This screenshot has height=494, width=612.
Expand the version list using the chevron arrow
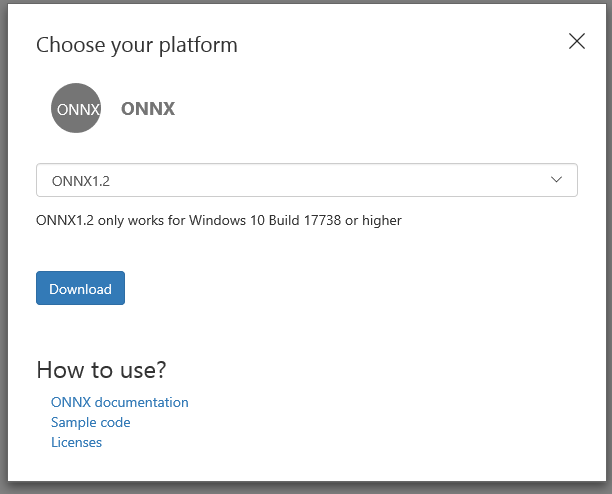556,179
